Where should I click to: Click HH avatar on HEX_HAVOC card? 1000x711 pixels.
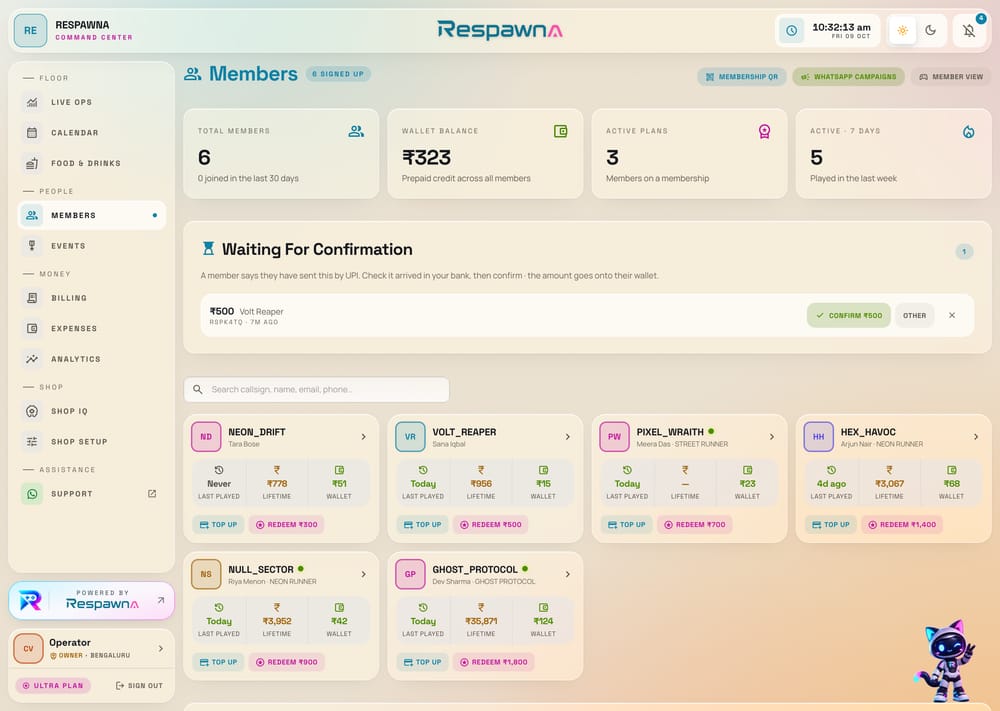point(818,437)
